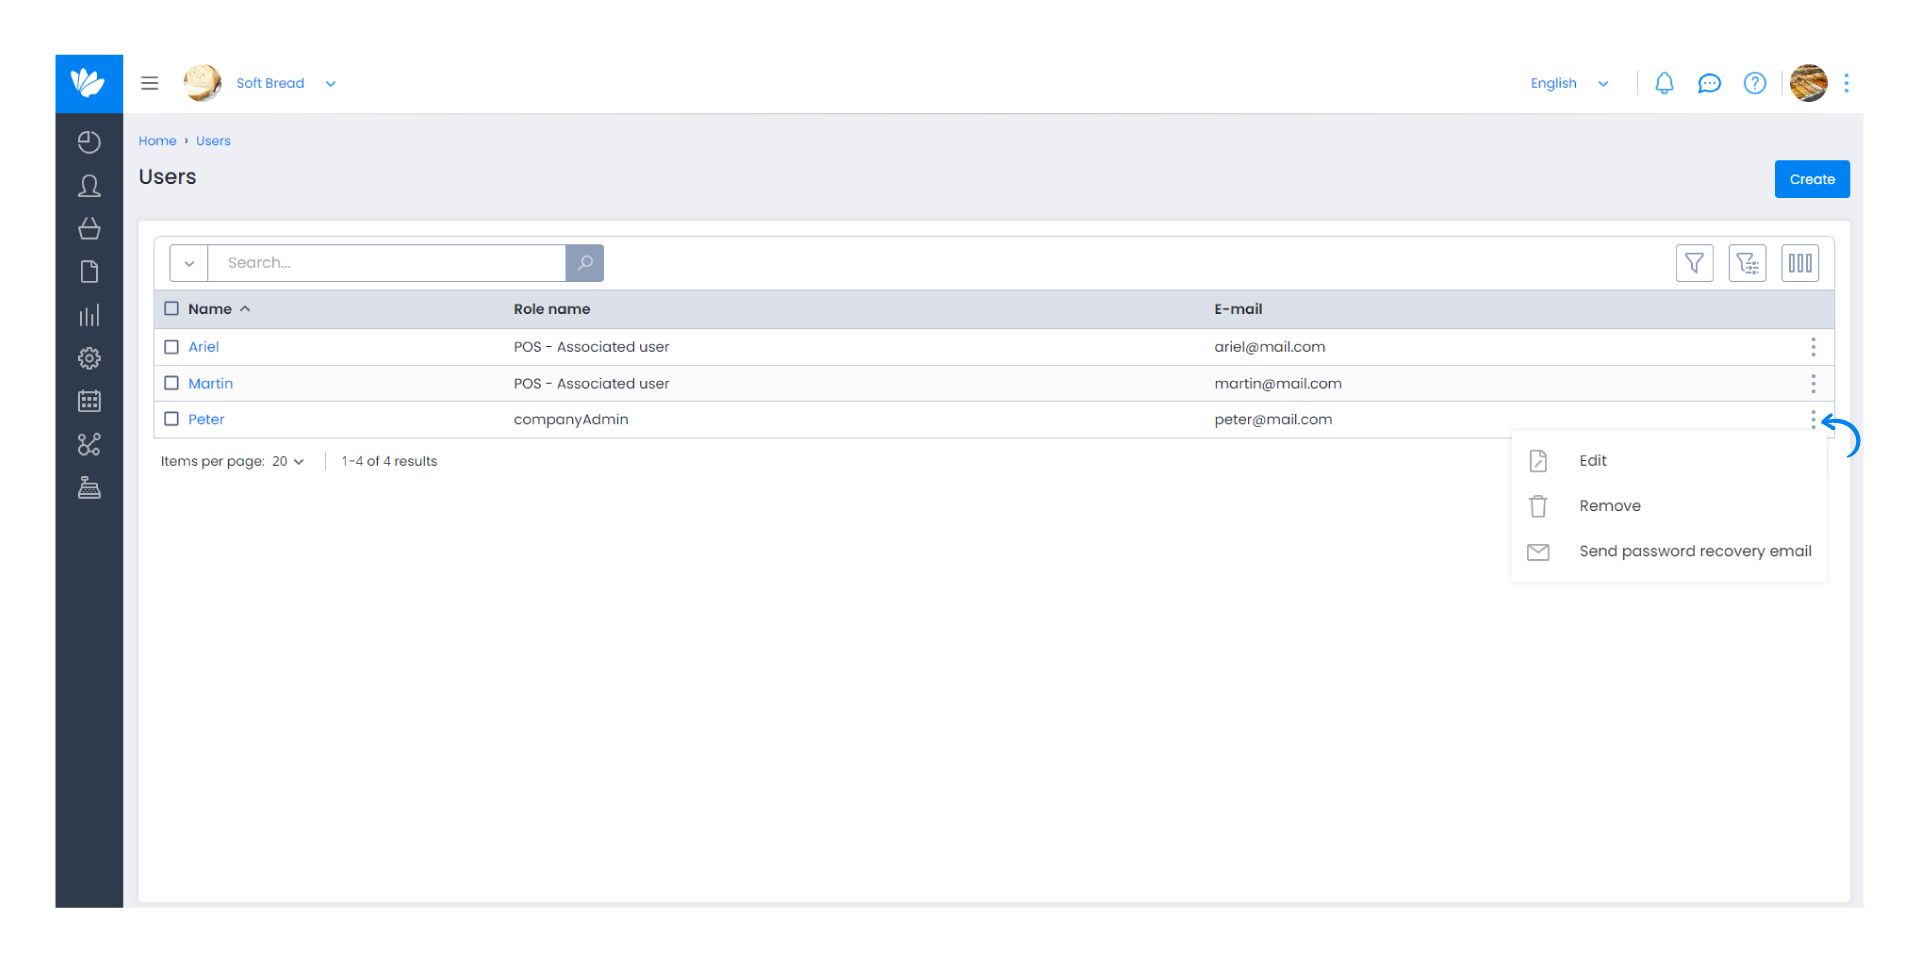Open the header kebab menu
The height and width of the screenshot is (964, 1920).
1847,83
